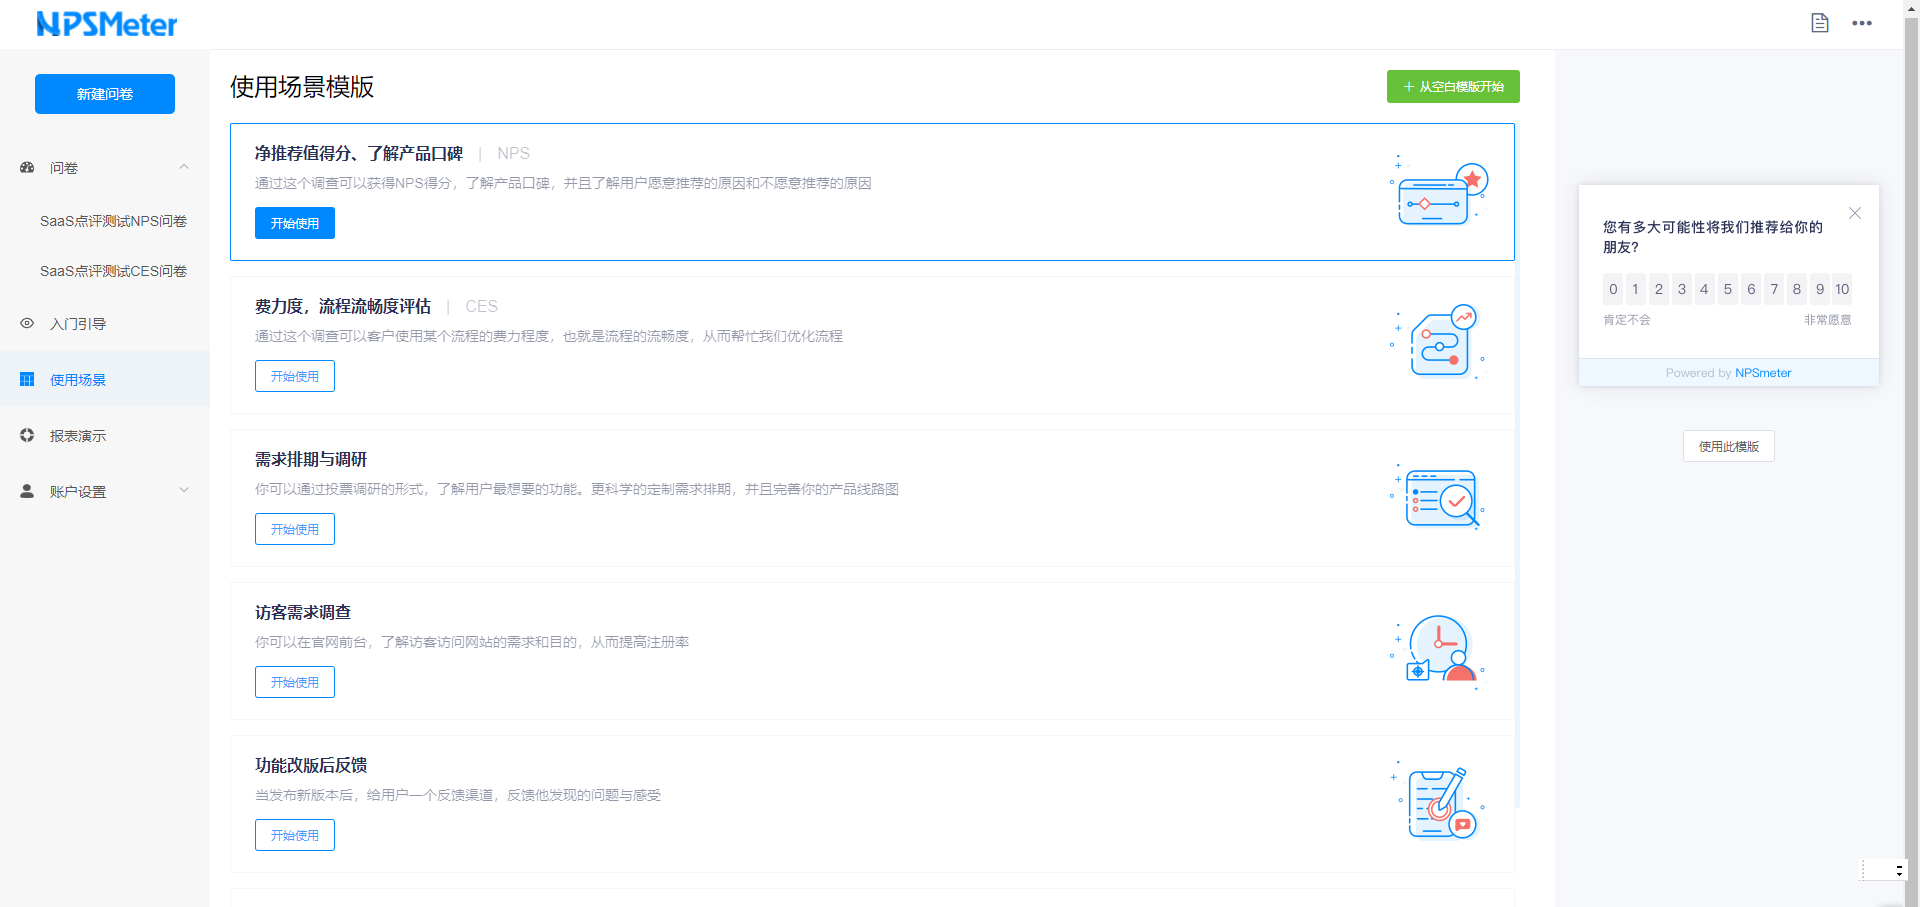Viewport: 1920px width, 907px height.
Task: Go to 报表演示 in sidebar
Action: pyautogui.click(x=78, y=436)
